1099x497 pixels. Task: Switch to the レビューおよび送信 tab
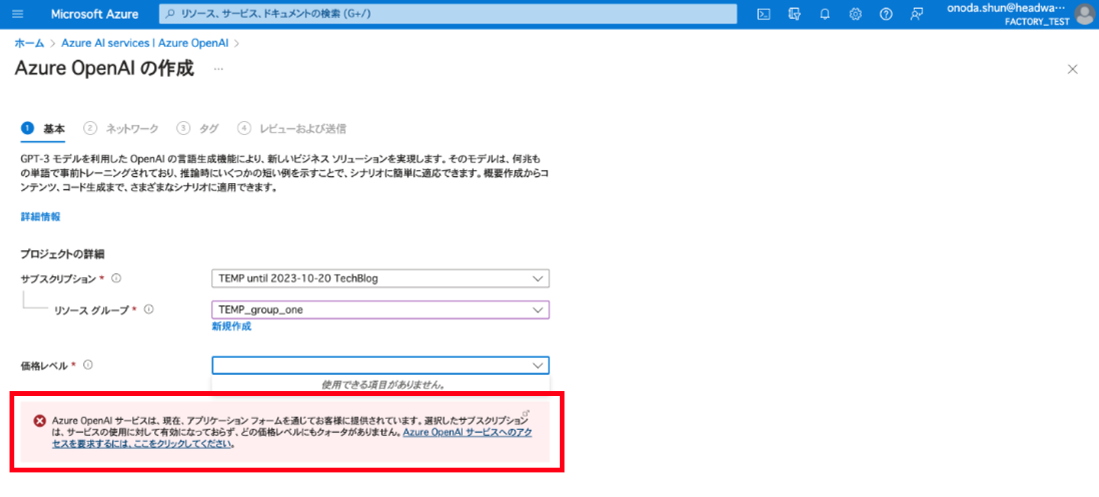click(x=291, y=128)
